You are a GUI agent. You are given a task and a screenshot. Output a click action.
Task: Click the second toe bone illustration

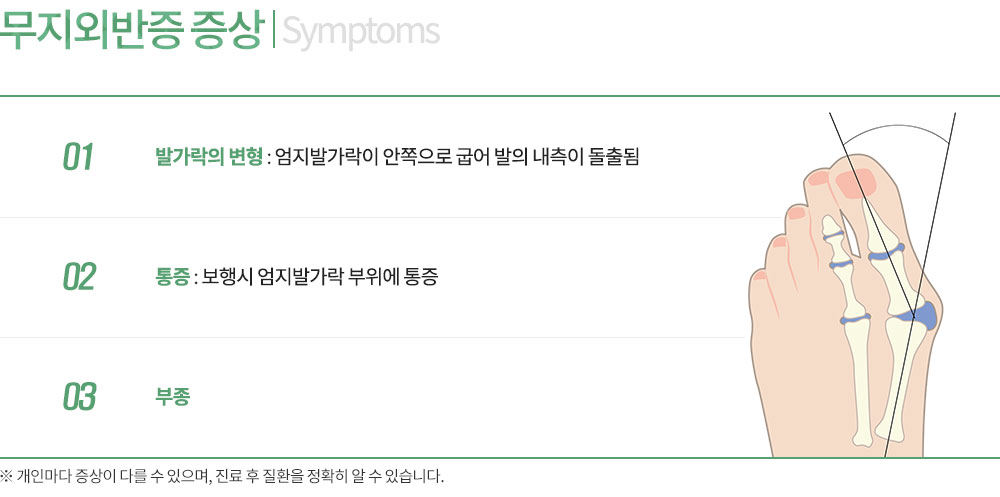tap(848, 332)
